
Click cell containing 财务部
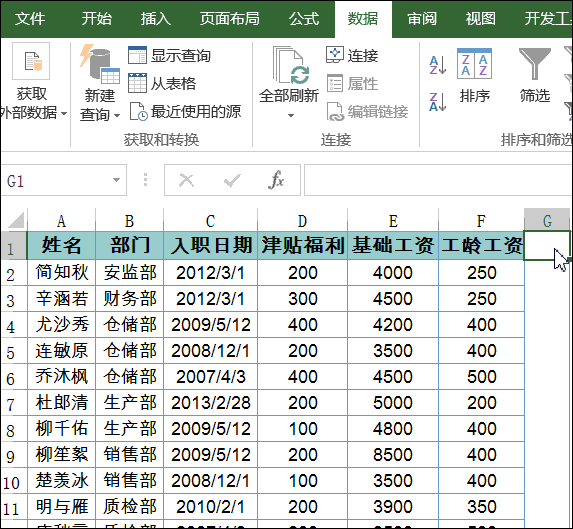(x=129, y=298)
